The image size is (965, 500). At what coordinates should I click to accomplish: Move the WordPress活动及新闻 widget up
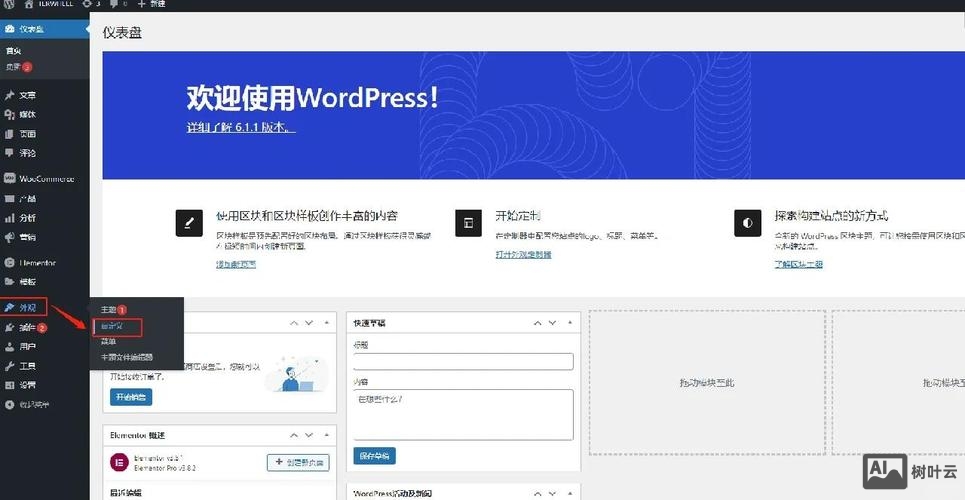538,493
